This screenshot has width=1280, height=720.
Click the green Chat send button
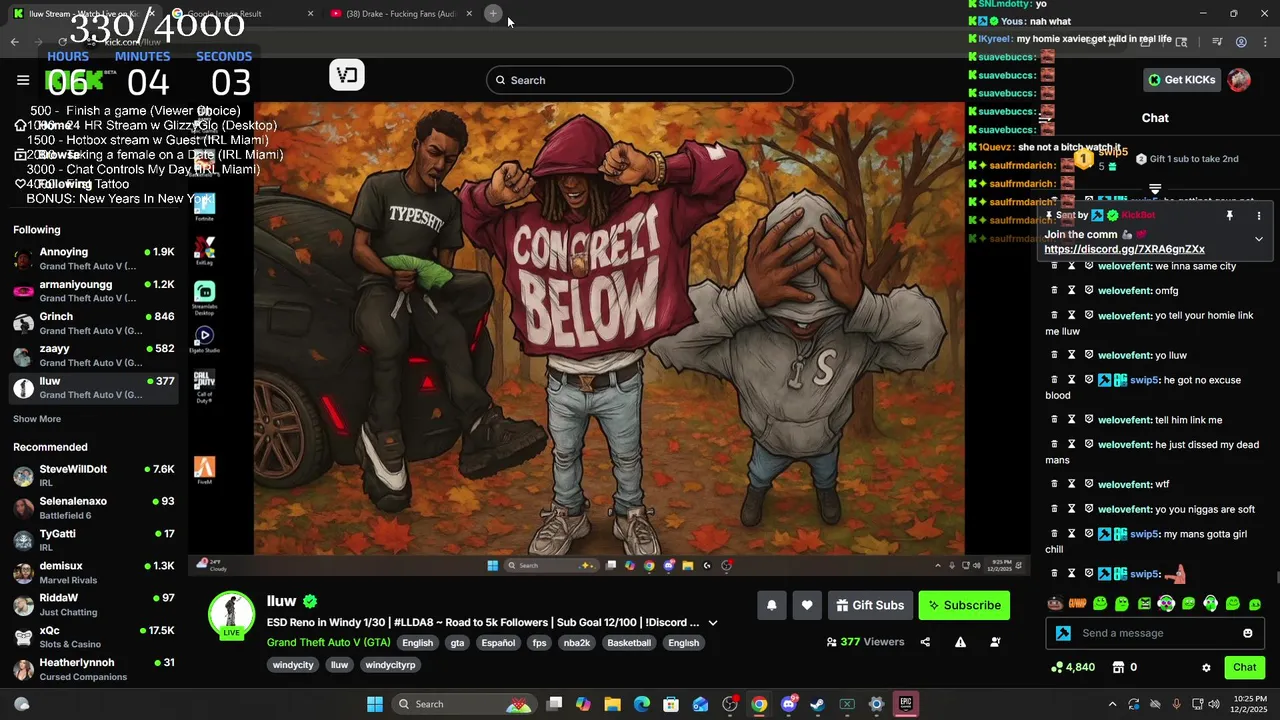[1244, 667]
